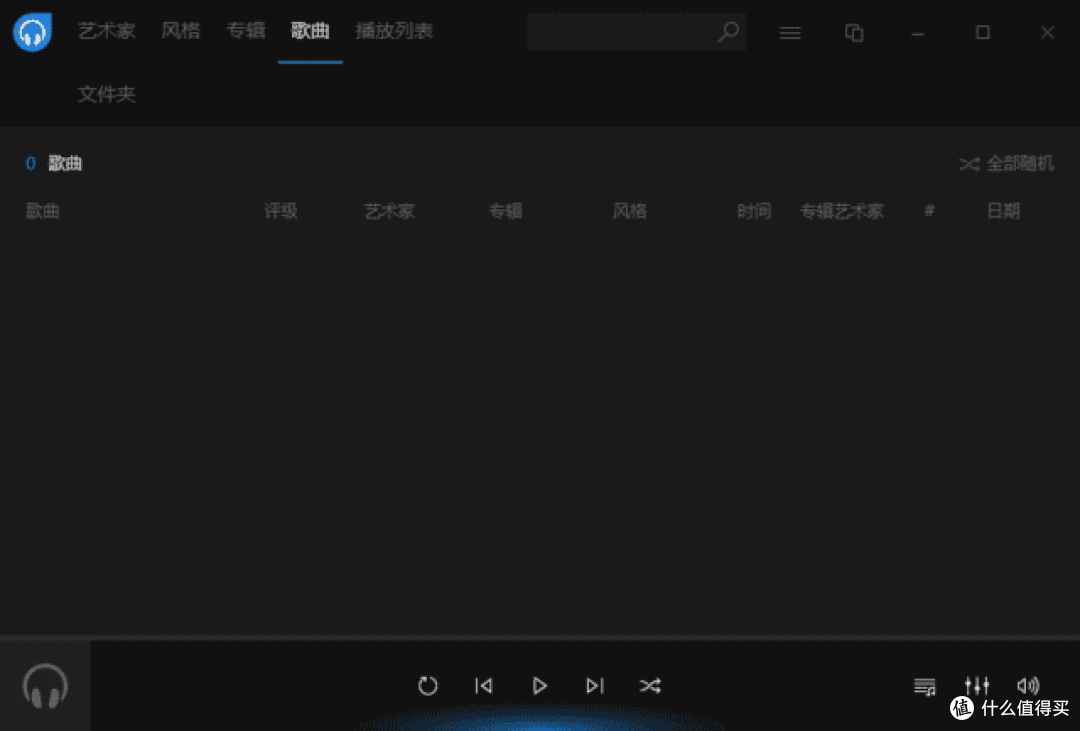Open the equalizer sliders icon
The width and height of the screenshot is (1080, 731).
977,686
